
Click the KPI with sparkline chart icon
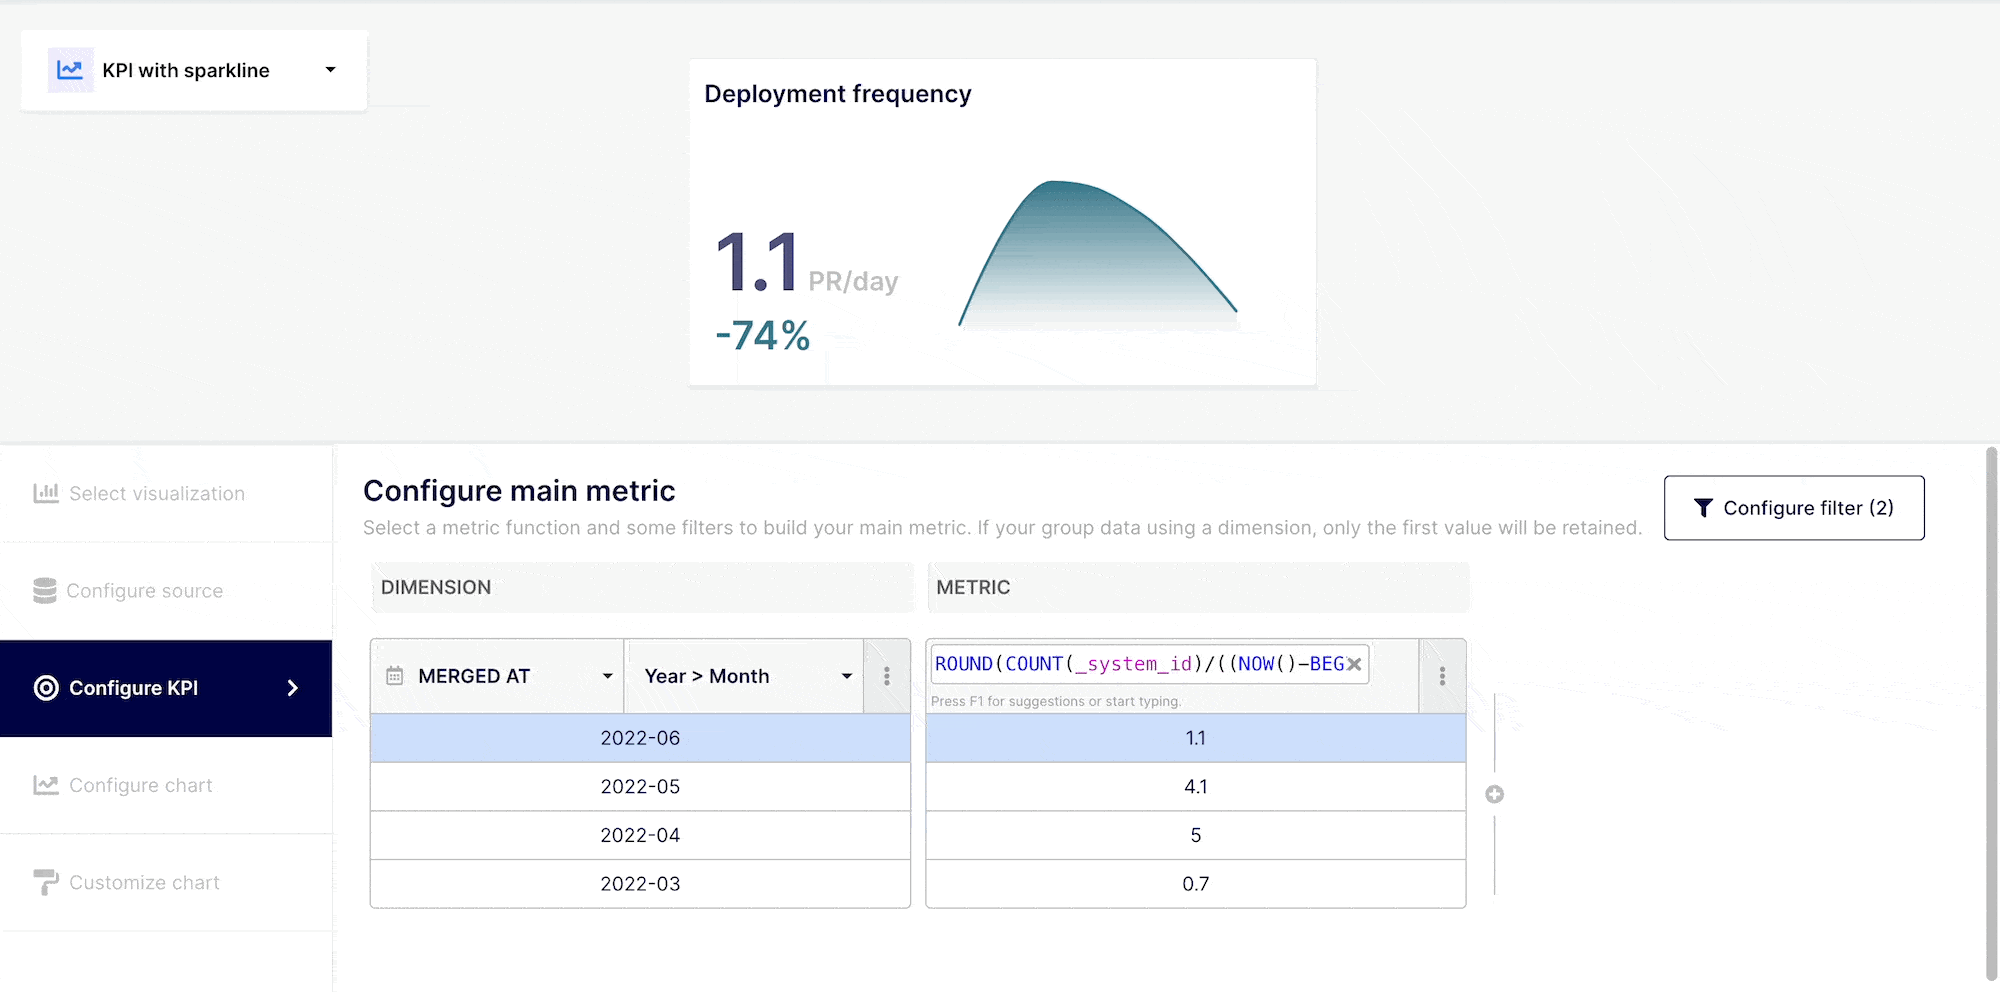[70, 70]
